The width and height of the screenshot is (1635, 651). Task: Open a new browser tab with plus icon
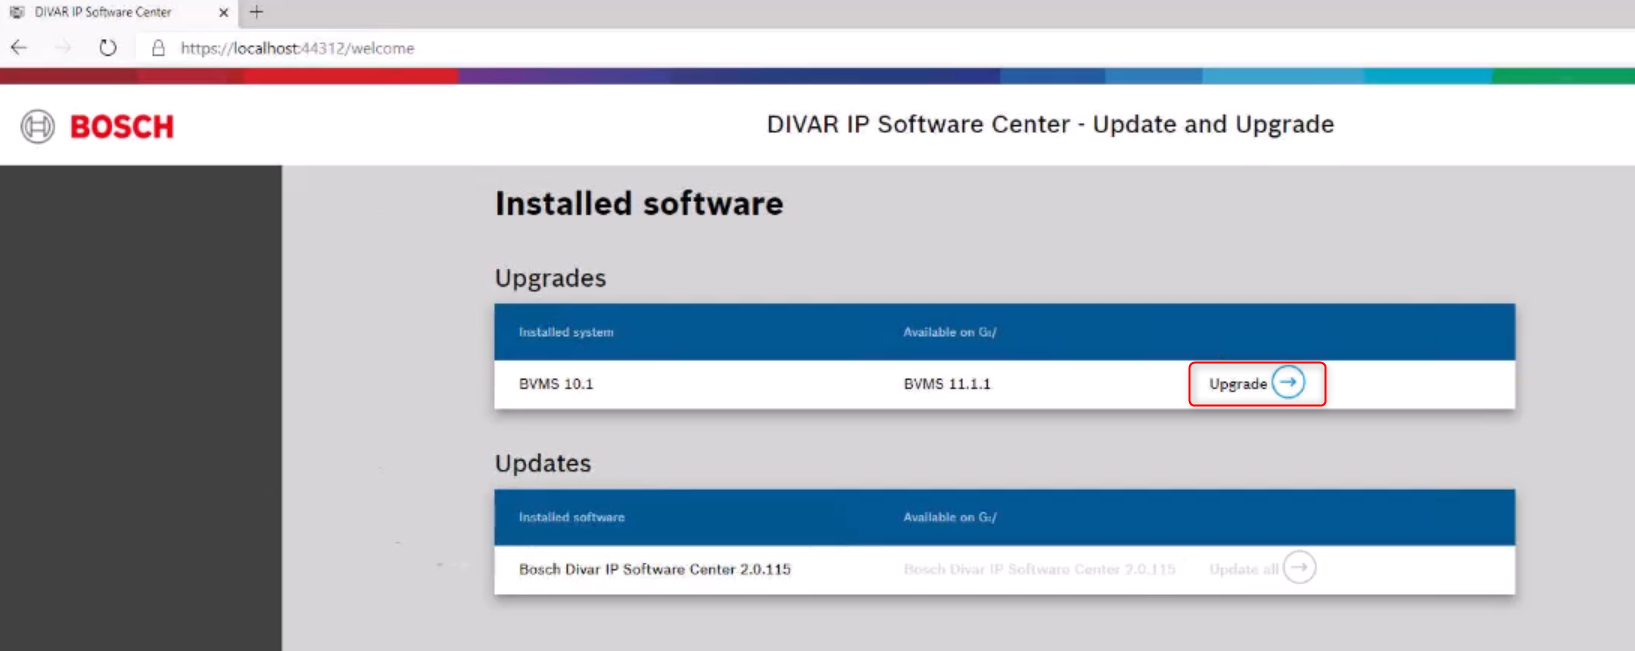coord(257,13)
